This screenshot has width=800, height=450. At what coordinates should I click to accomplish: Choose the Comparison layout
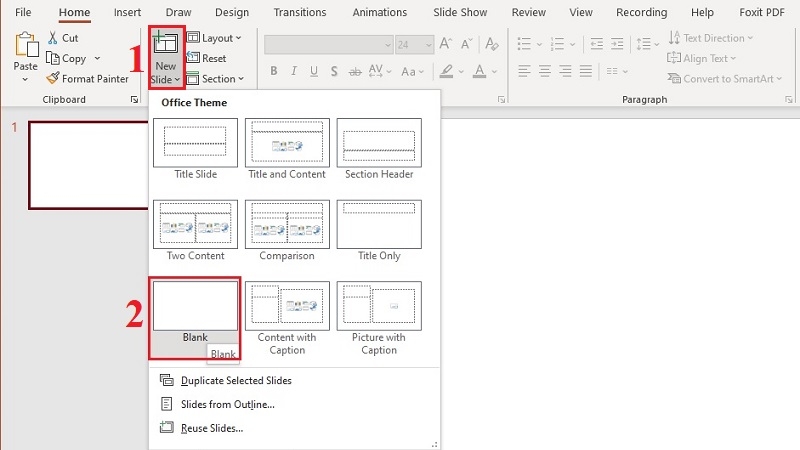tap(287, 230)
